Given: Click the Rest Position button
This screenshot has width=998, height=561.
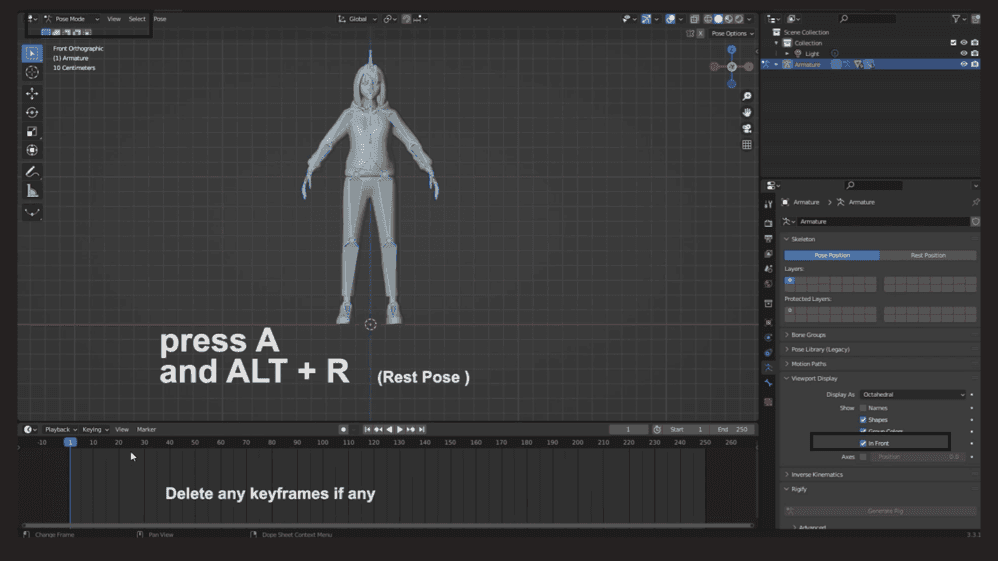Looking at the screenshot, I should 927,255.
